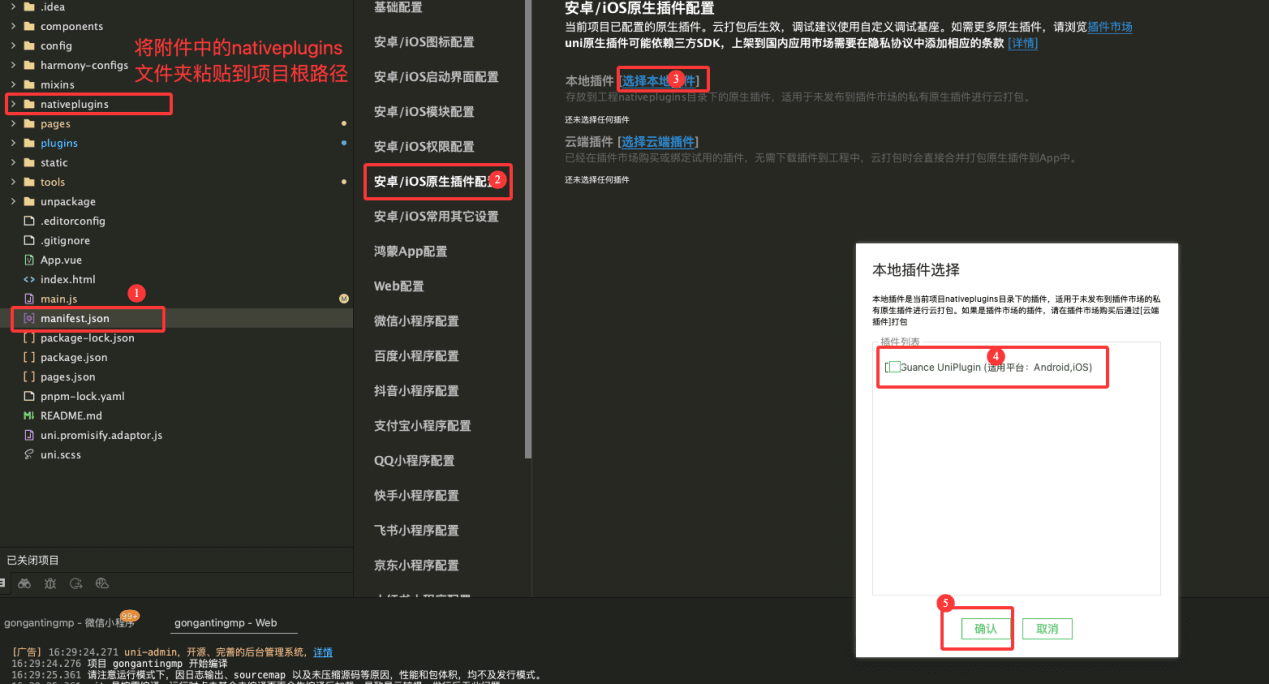The height and width of the screenshot is (684, 1269).
Task: Click the pnpm-lock.yaml file icon
Action: [29, 396]
